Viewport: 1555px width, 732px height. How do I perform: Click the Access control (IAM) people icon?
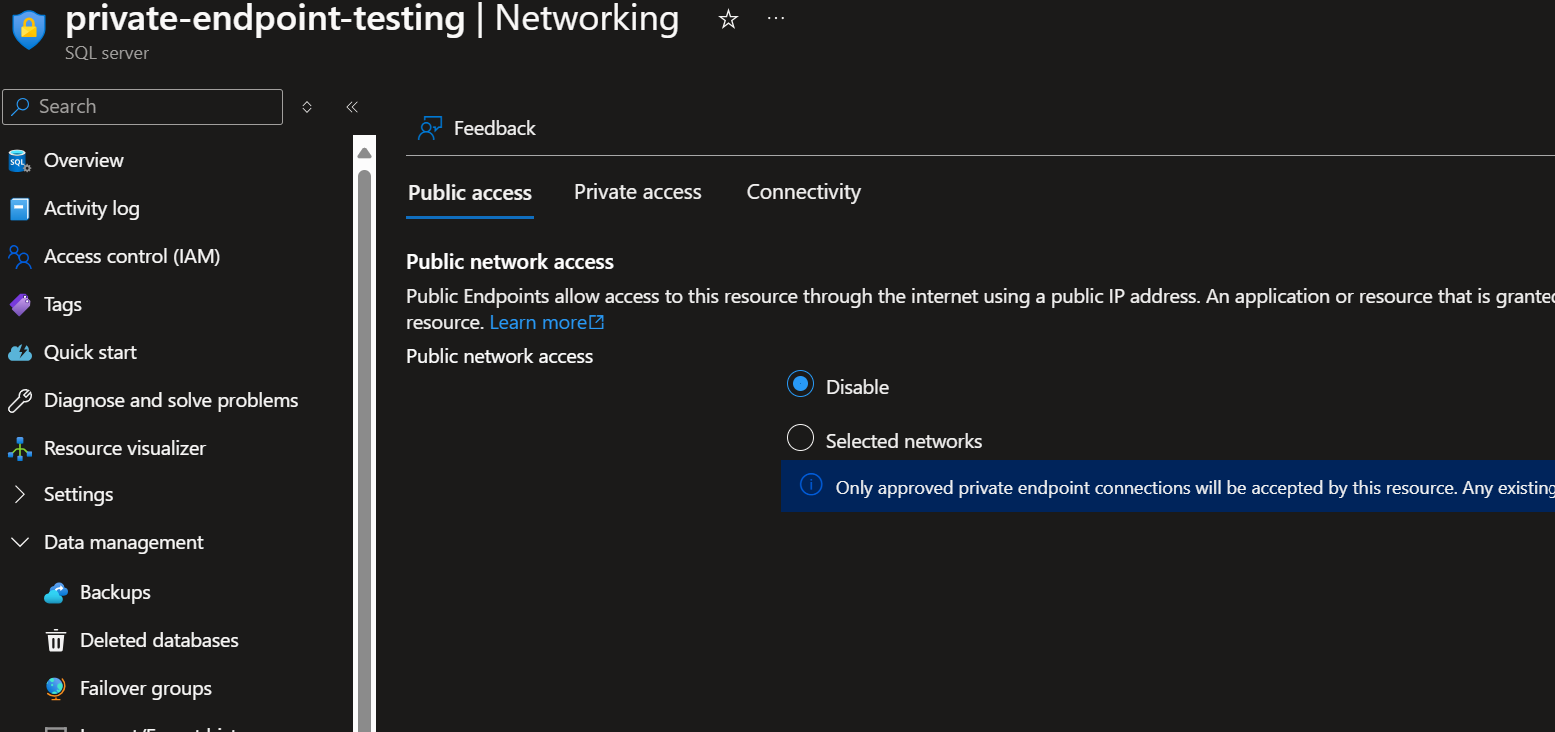tap(19, 257)
